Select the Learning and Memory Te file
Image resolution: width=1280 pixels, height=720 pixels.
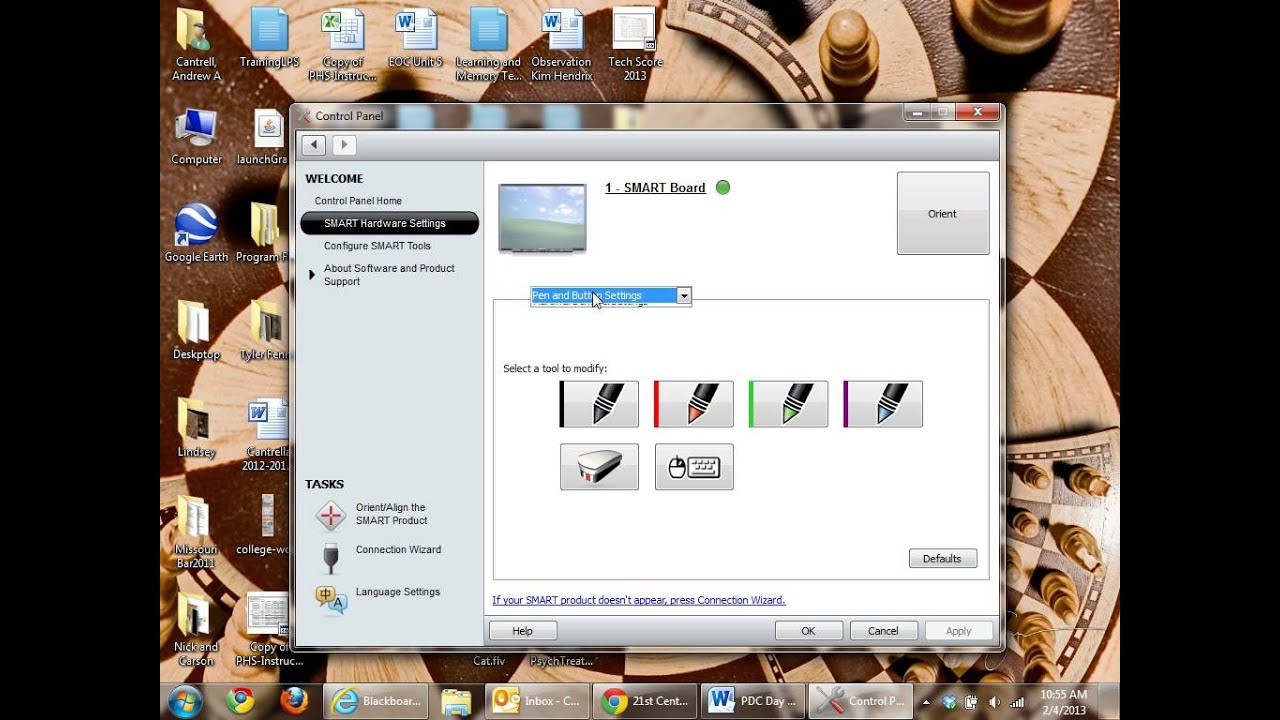488,45
